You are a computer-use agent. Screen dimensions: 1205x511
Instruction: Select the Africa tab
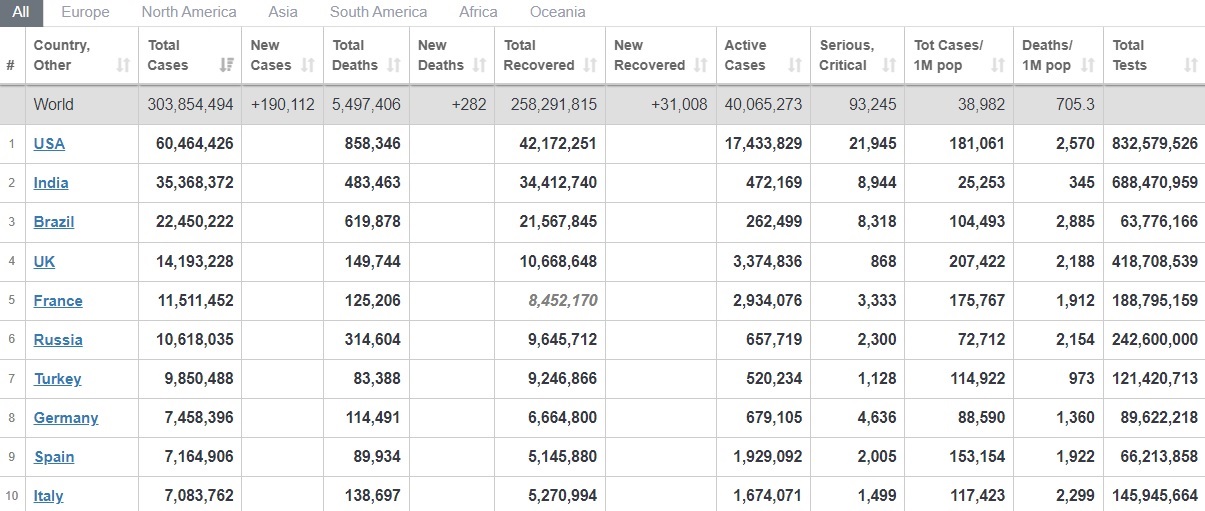click(x=478, y=12)
